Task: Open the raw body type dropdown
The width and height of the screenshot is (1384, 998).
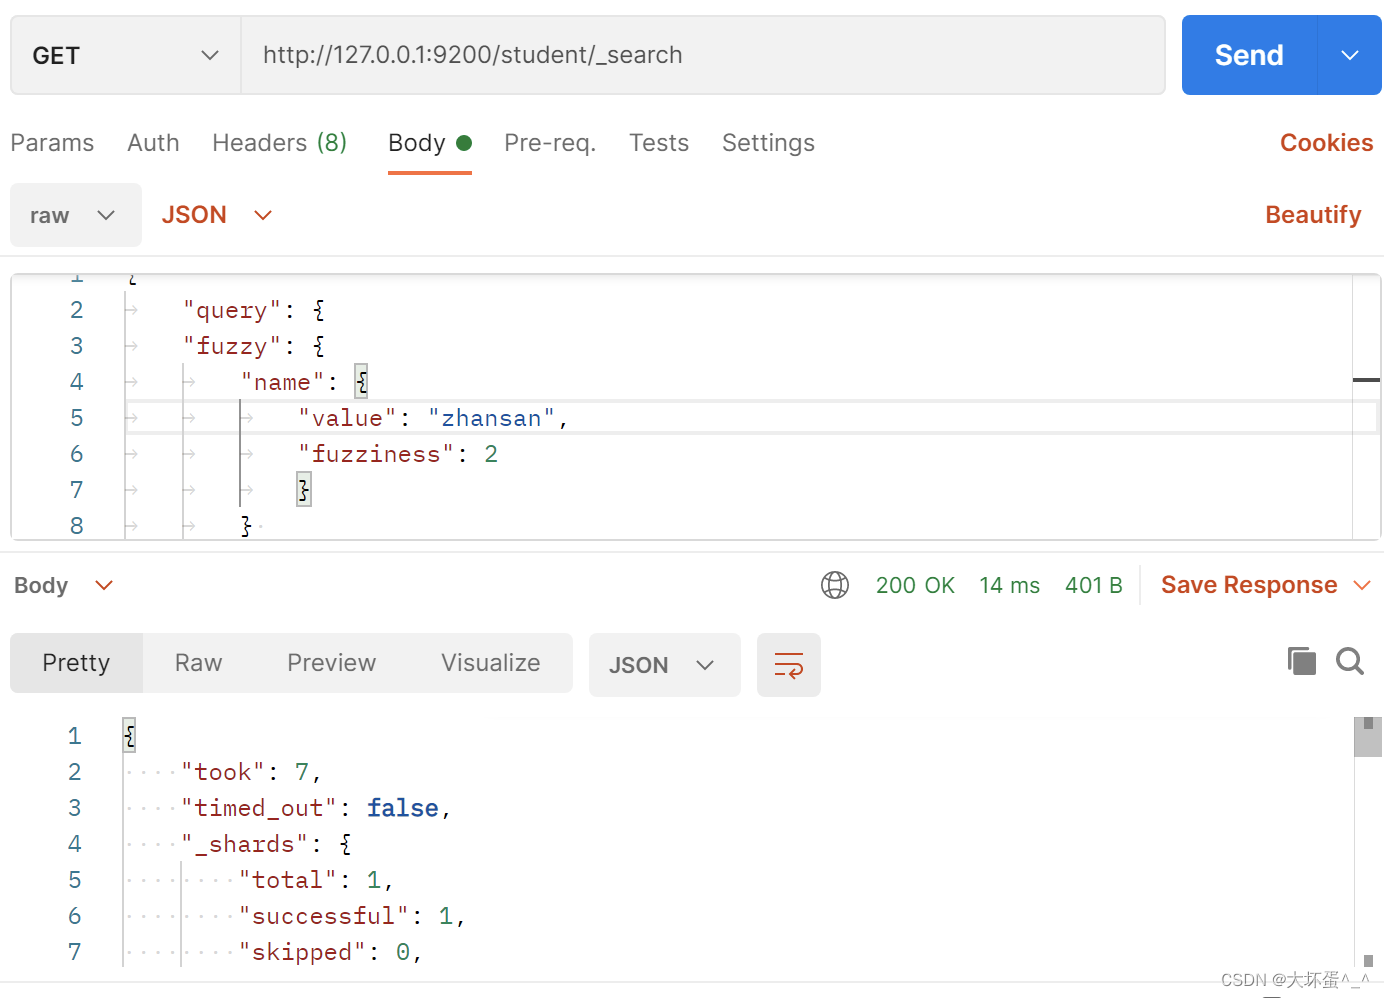Action: (x=76, y=215)
